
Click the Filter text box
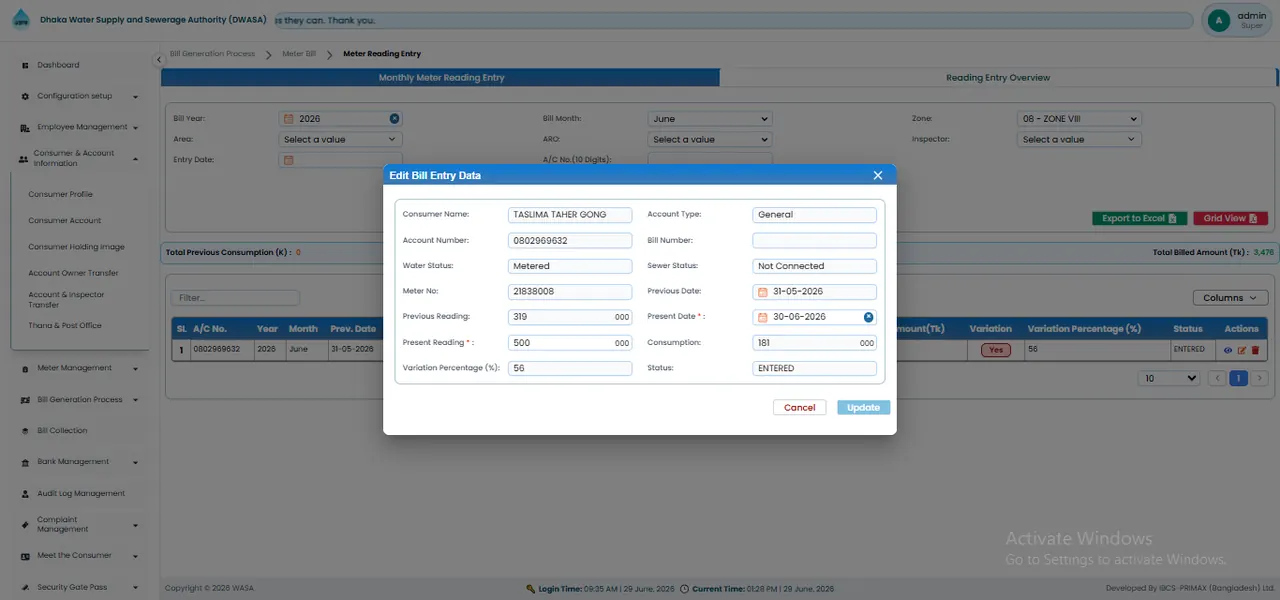point(235,298)
